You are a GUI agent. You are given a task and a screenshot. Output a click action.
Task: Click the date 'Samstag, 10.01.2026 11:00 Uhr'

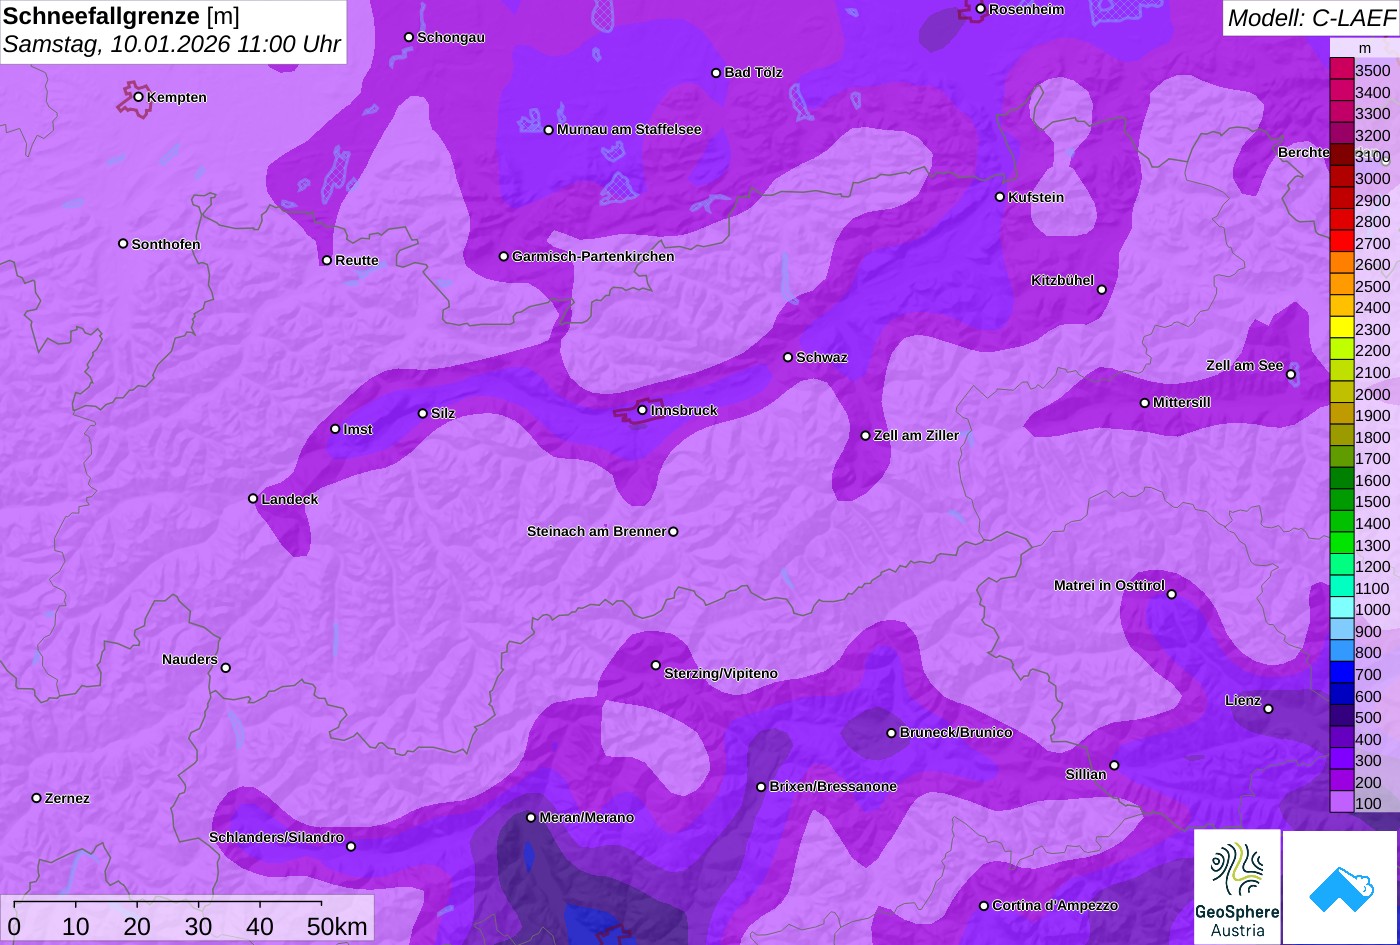point(172,45)
